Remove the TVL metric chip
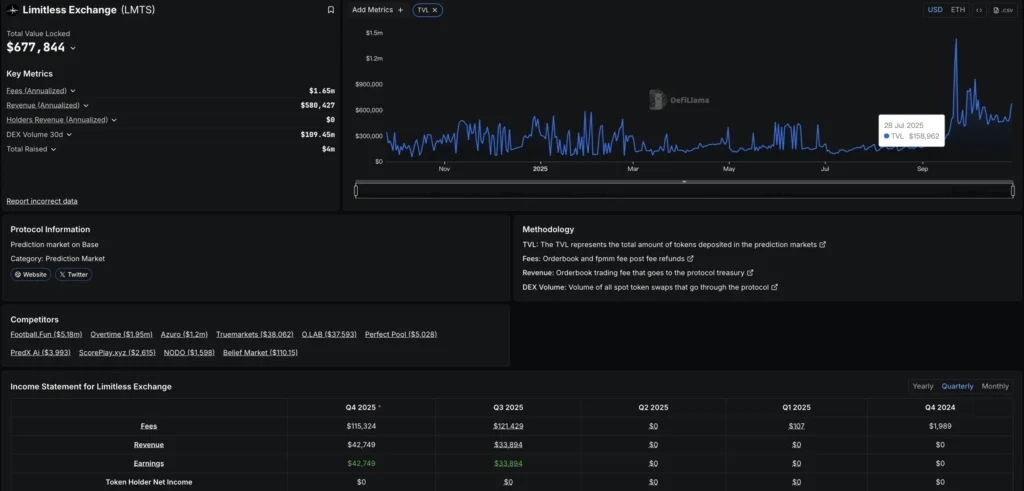The width and height of the screenshot is (1024, 491). point(435,10)
